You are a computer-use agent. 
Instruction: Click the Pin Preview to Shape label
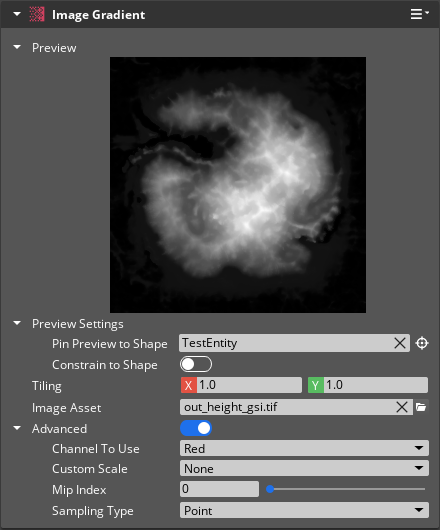coord(110,344)
